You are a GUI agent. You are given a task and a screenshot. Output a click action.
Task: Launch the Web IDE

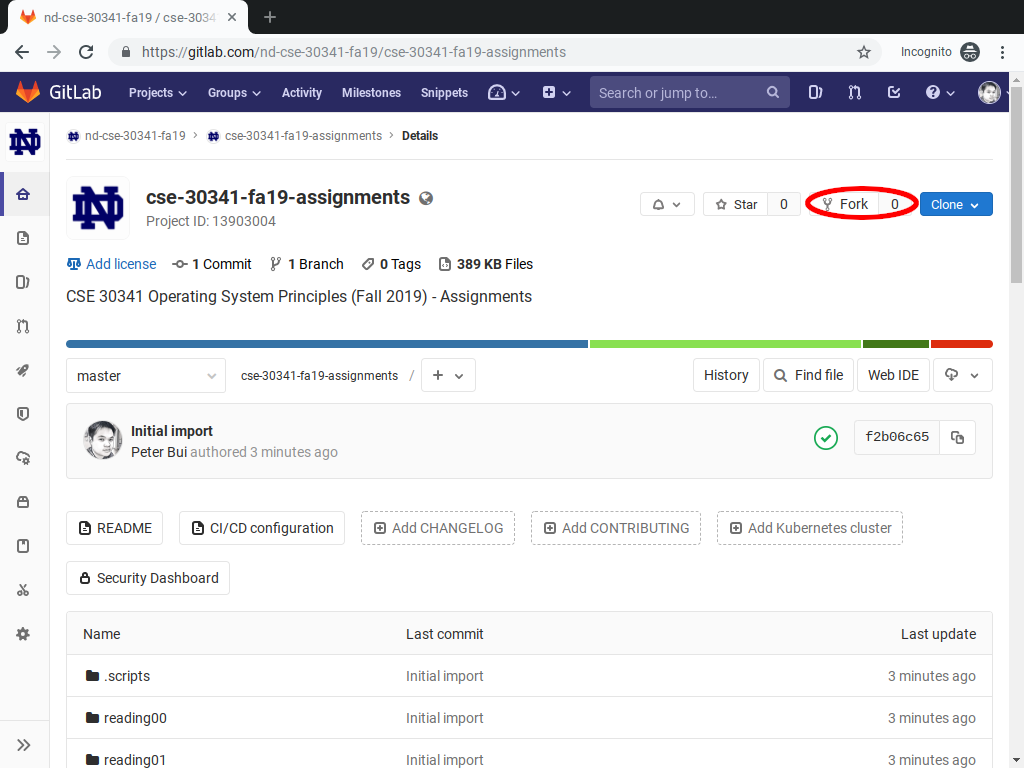(x=893, y=376)
